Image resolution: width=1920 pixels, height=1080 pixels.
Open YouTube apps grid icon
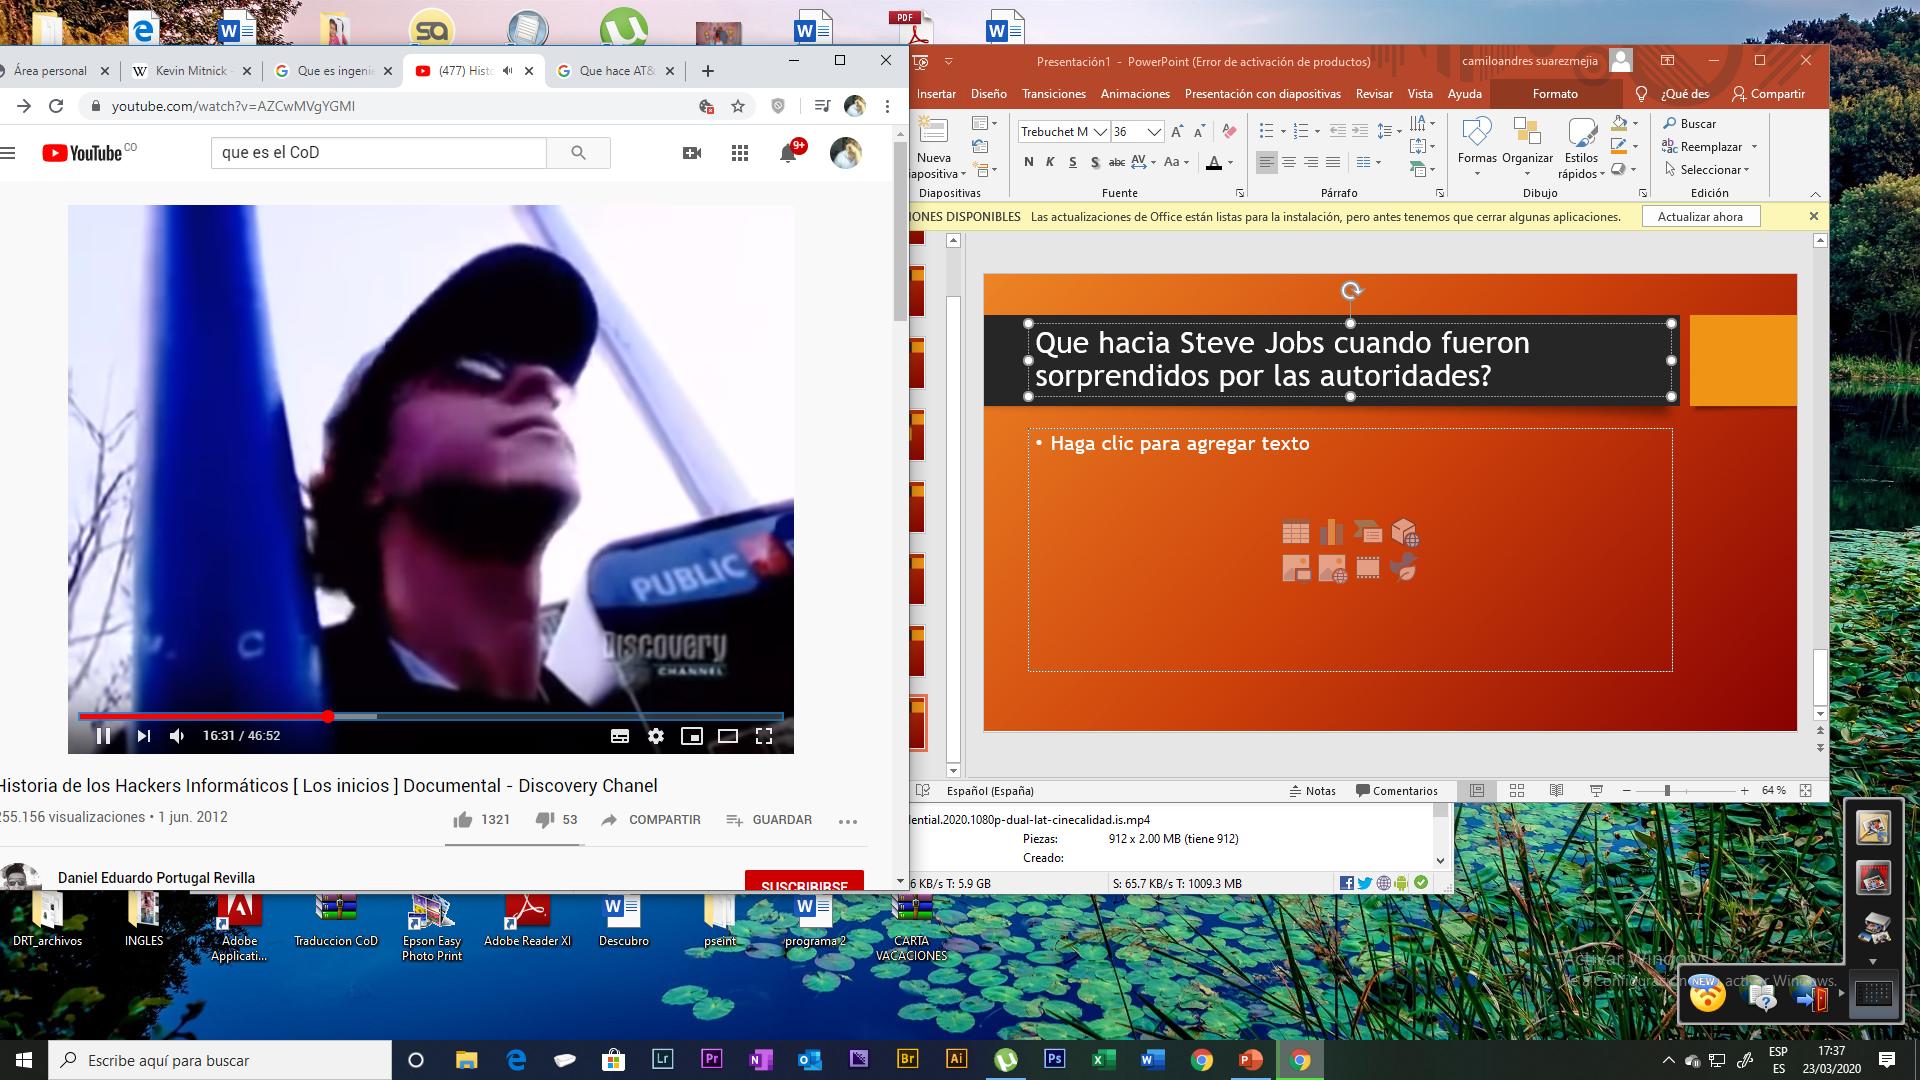coord(740,153)
